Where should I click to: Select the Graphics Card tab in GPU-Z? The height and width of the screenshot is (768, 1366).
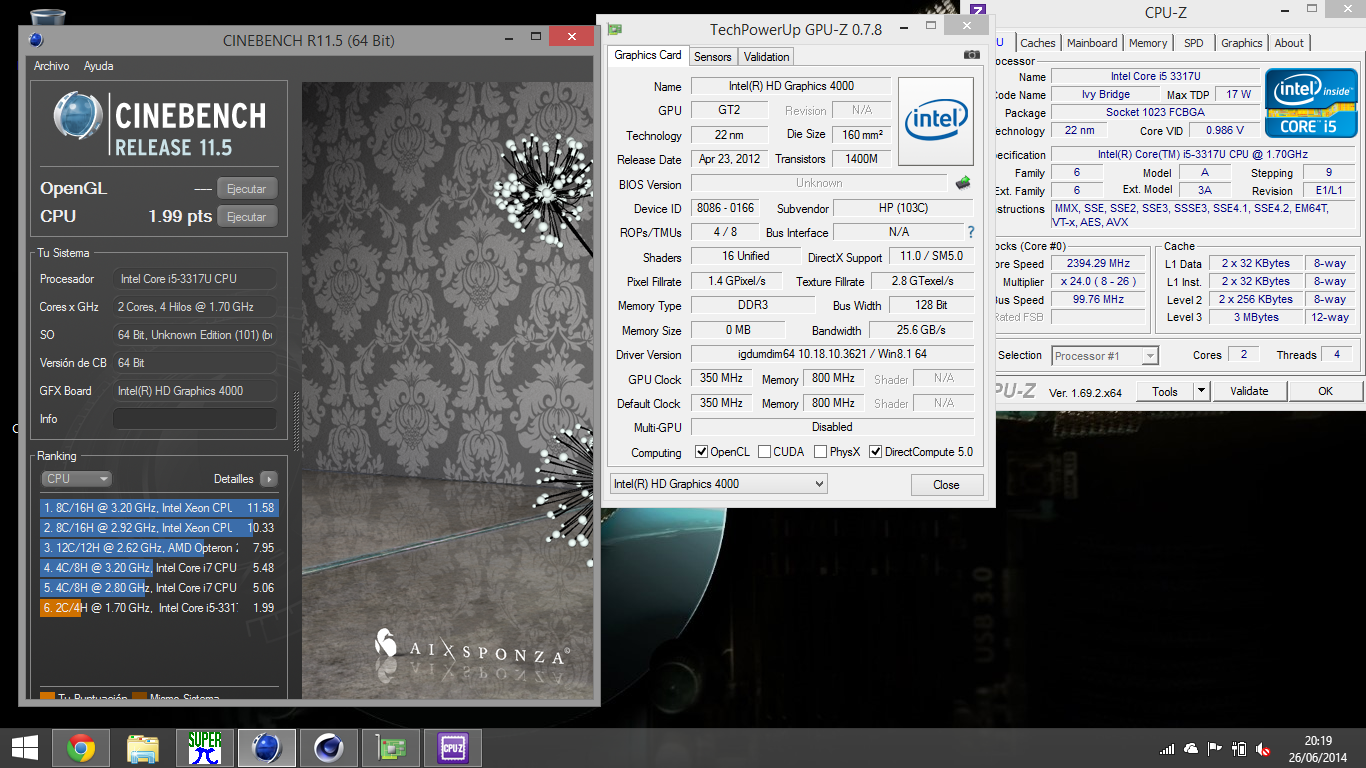point(648,56)
